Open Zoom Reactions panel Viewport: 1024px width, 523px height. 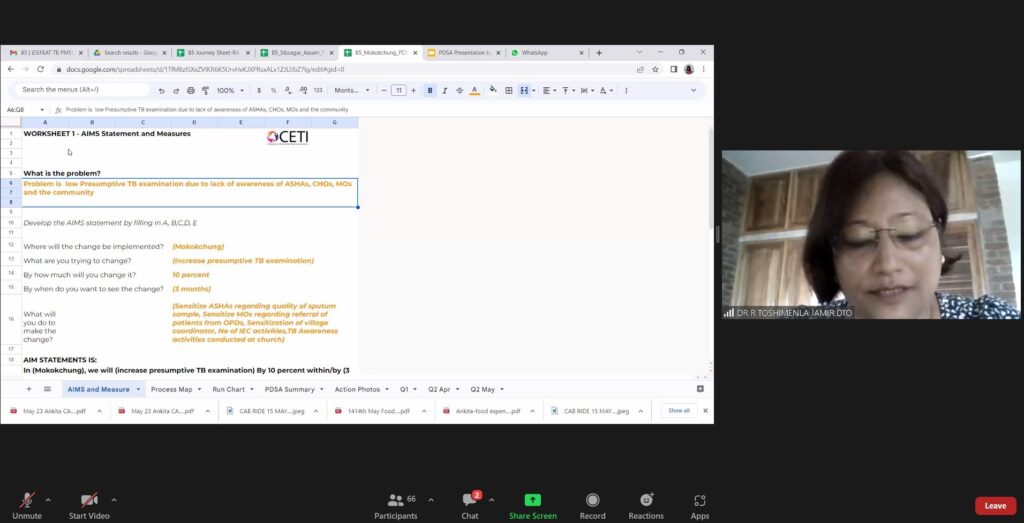point(646,503)
